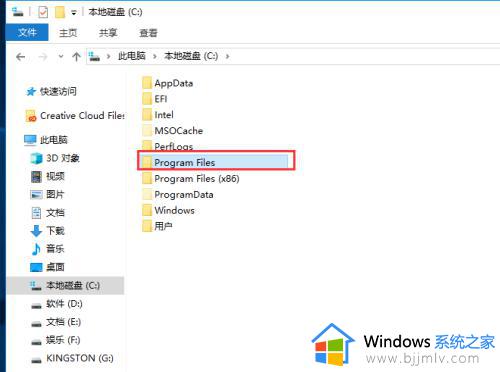Open Customize Quick Access Toolbar dropdown
Viewport: 500px width, 372px height.
[x=74, y=13]
